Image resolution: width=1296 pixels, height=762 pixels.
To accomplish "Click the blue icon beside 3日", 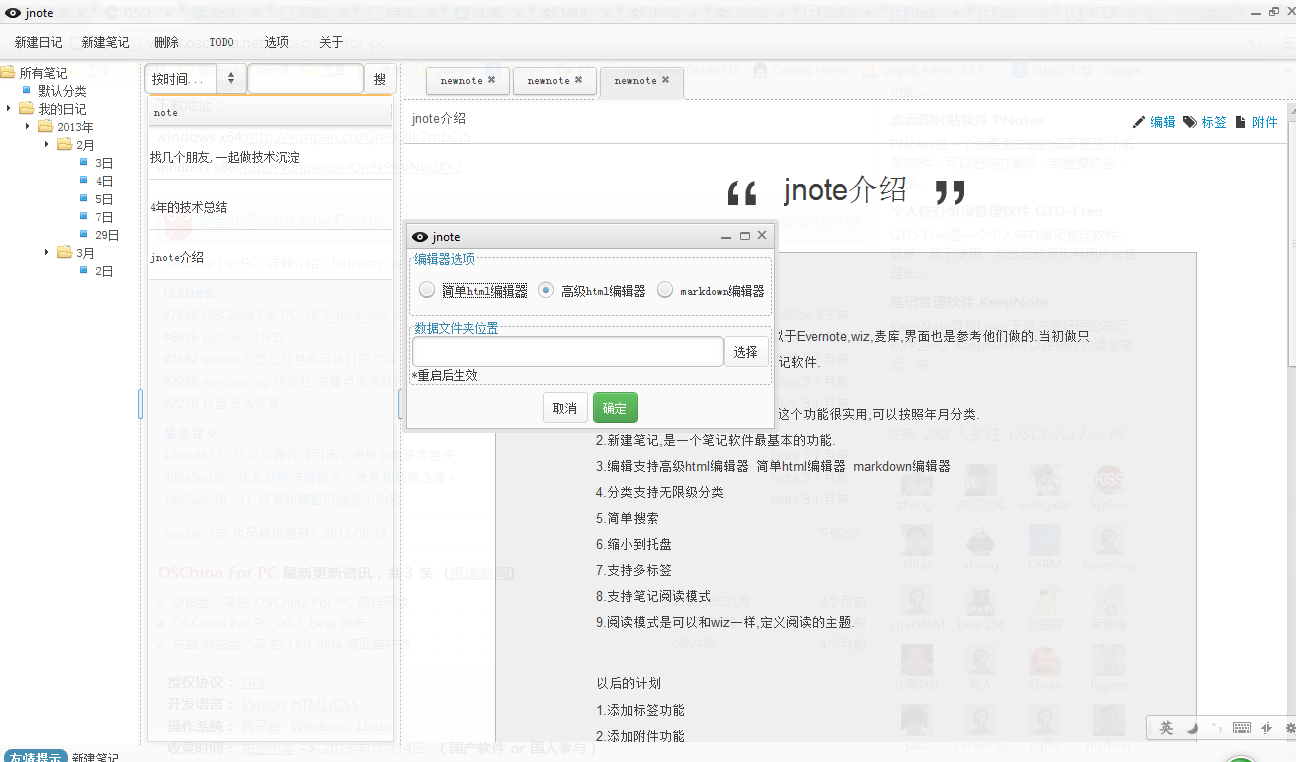I will coord(84,163).
